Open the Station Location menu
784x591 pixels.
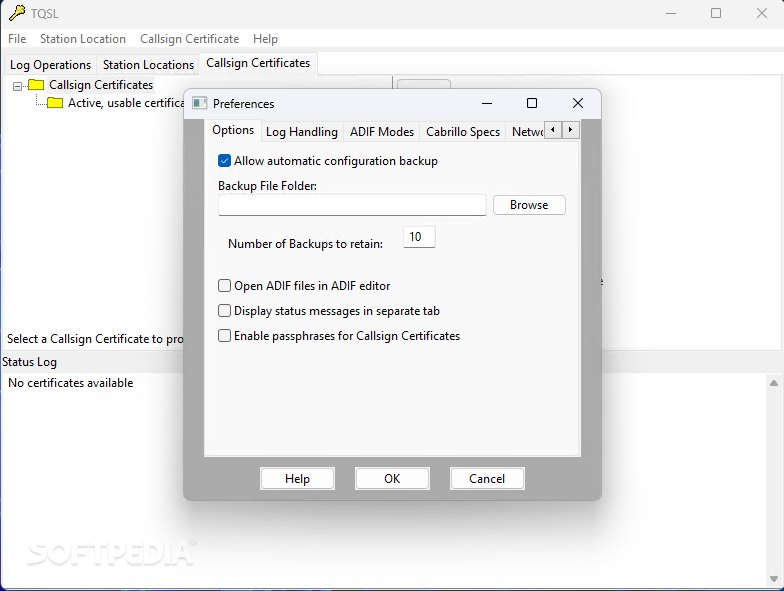(83, 39)
